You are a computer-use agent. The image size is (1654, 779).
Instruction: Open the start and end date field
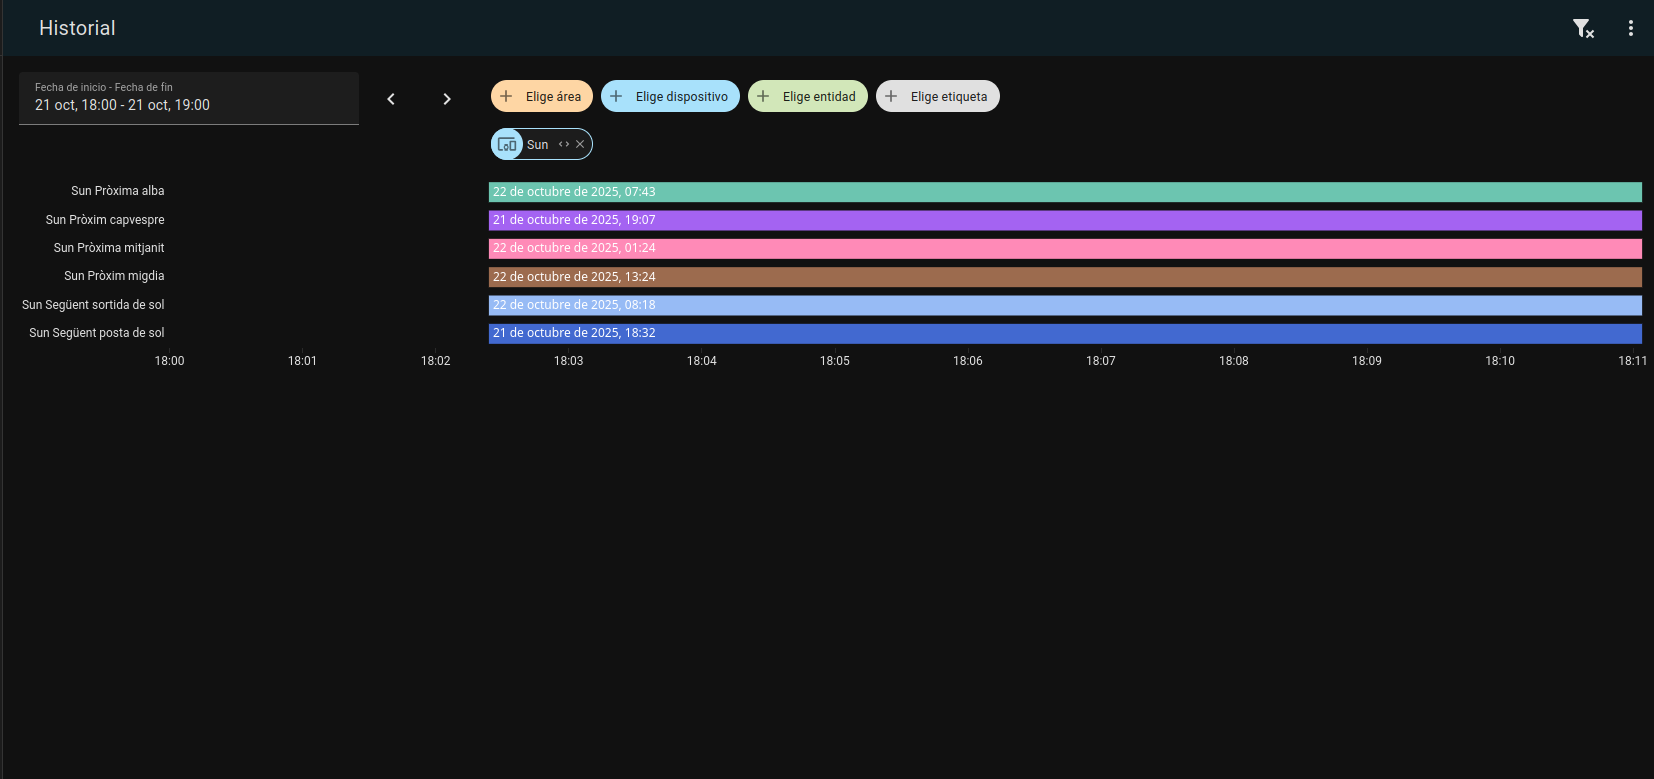[188, 98]
